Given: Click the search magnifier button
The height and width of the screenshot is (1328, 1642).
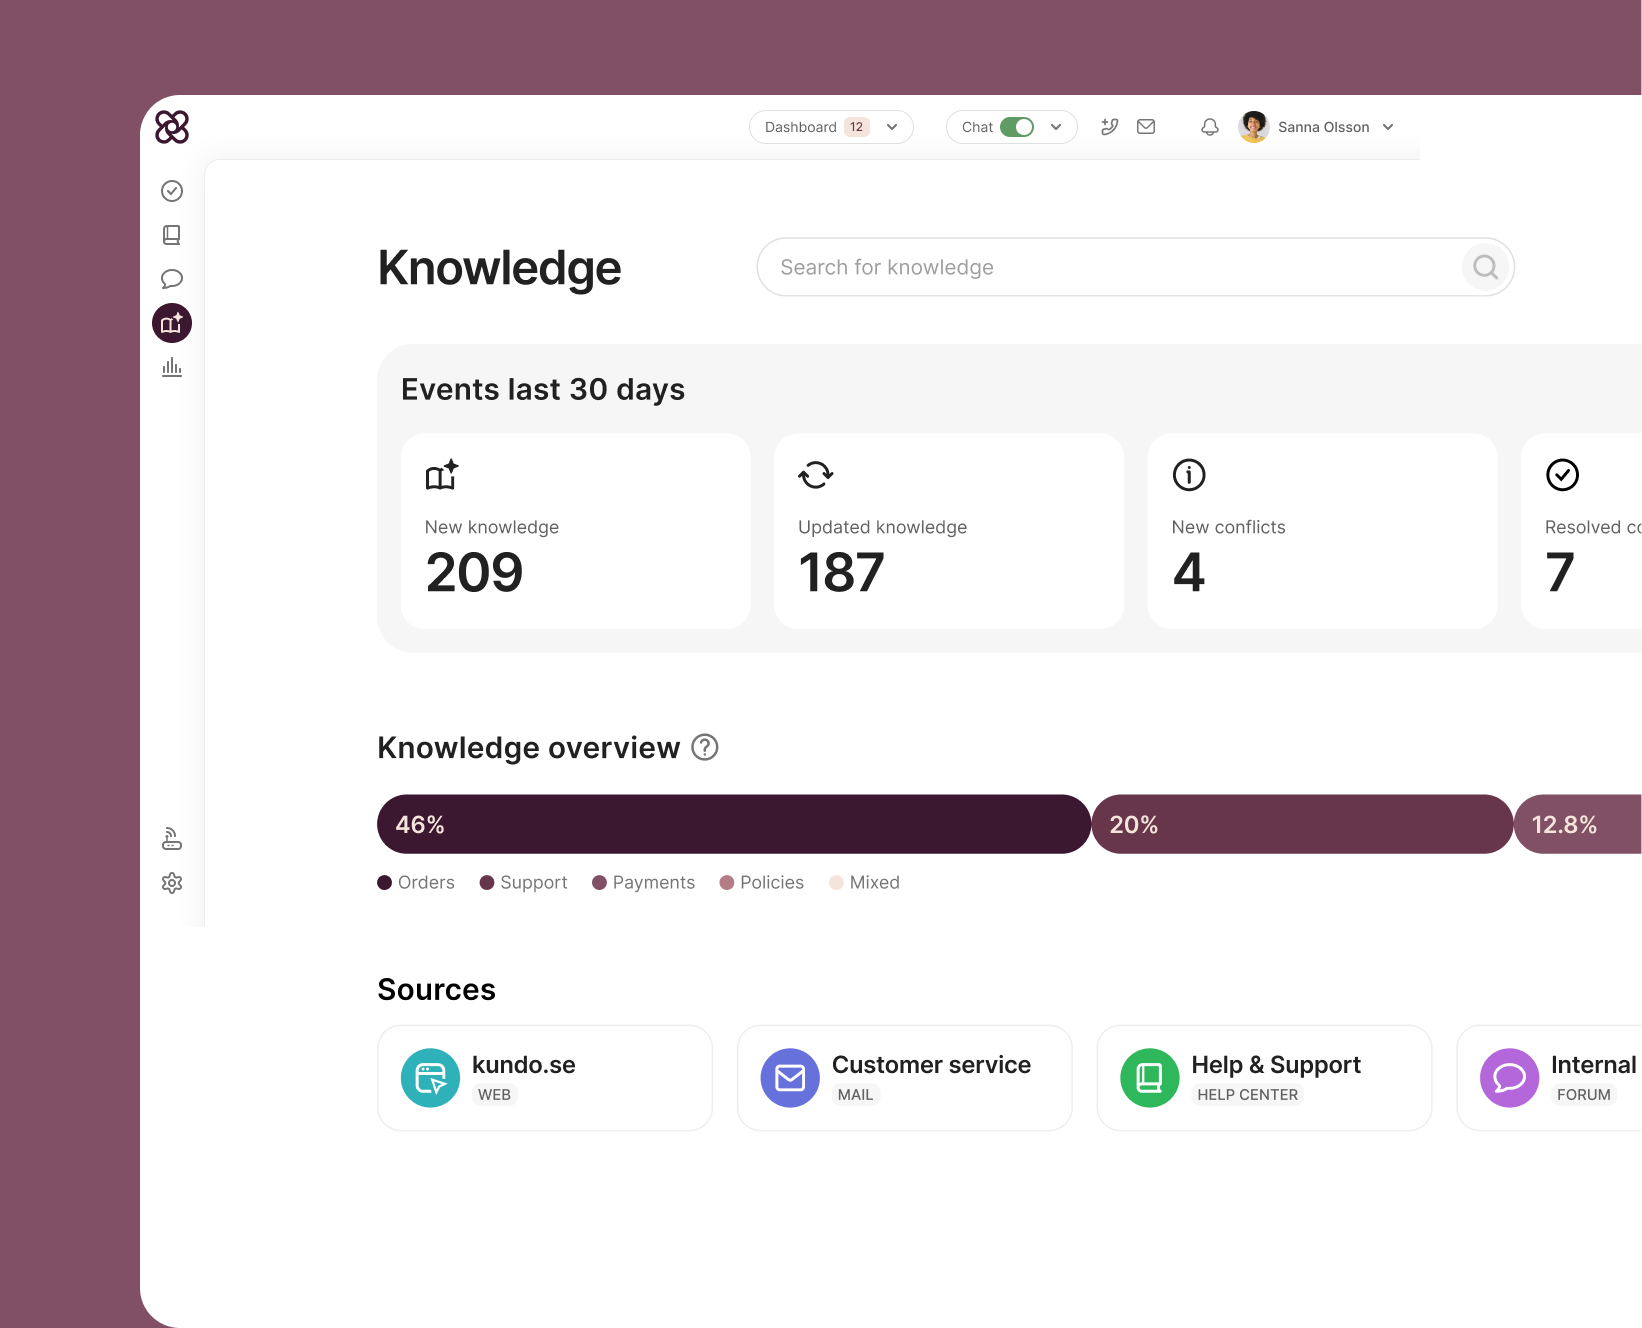Looking at the screenshot, I should 1486,267.
